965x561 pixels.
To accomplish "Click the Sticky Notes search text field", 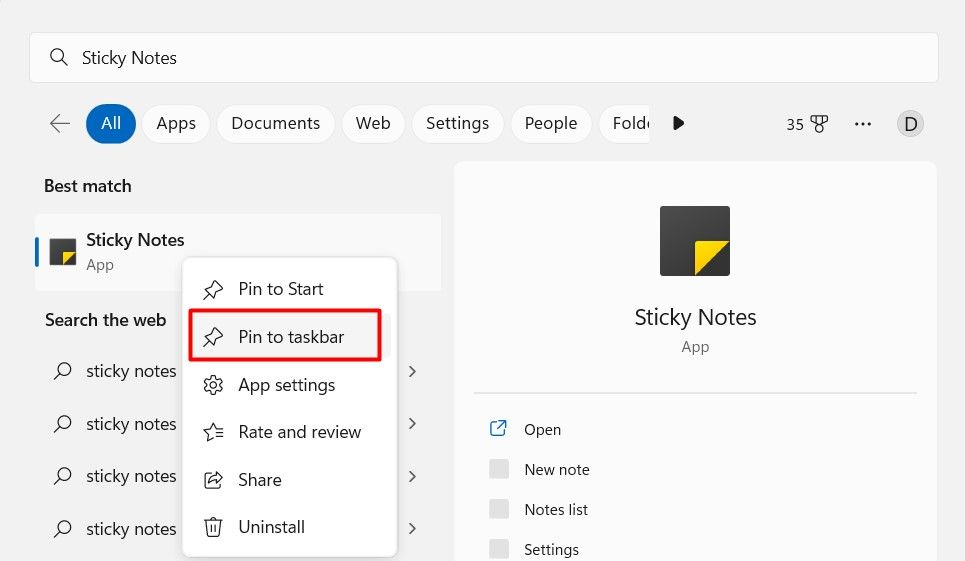I will click(x=484, y=57).
